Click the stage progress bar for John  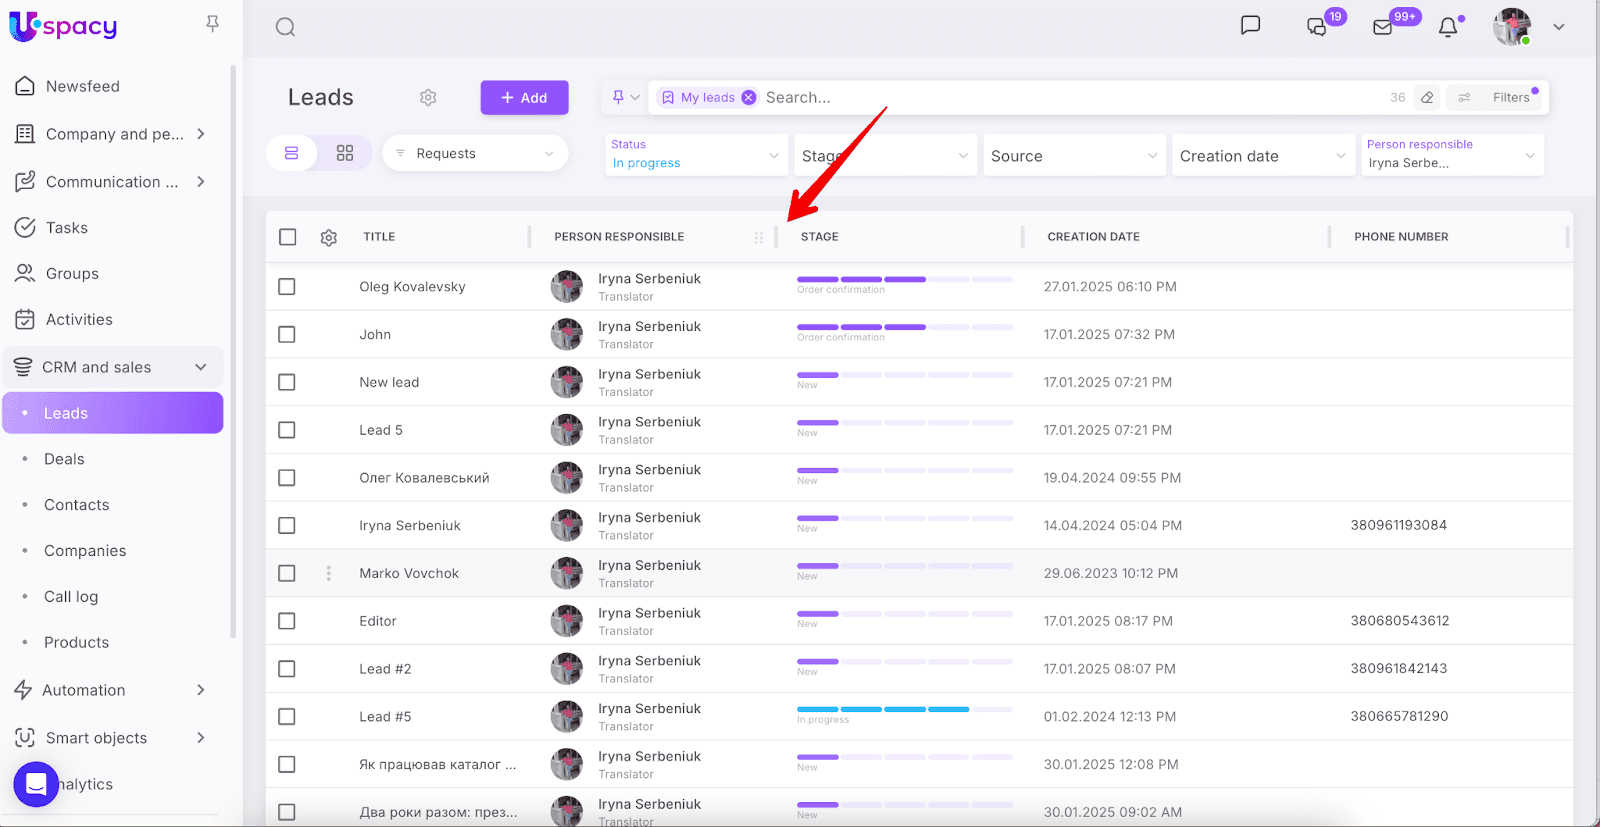click(904, 327)
